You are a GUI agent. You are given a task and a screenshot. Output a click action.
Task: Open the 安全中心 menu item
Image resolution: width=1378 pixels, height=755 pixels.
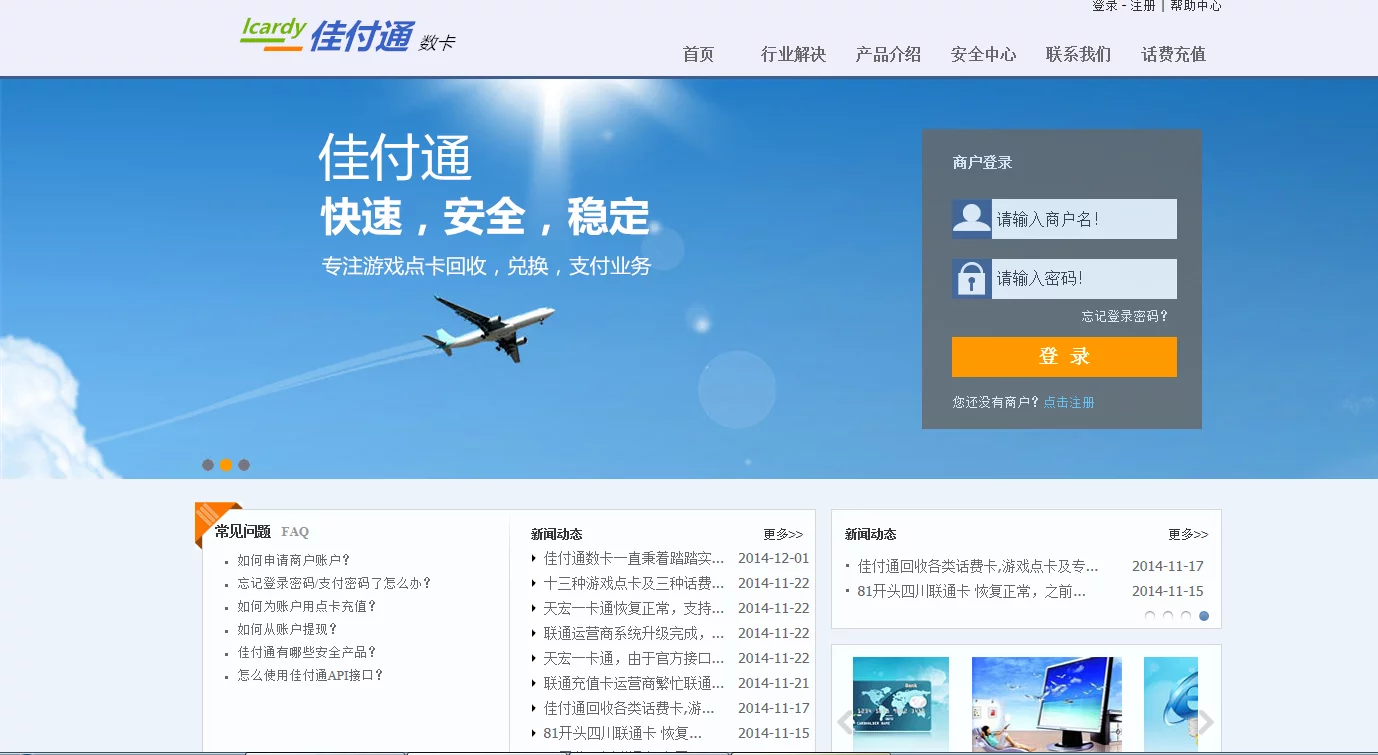pyautogui.click(x=984, y=54)
